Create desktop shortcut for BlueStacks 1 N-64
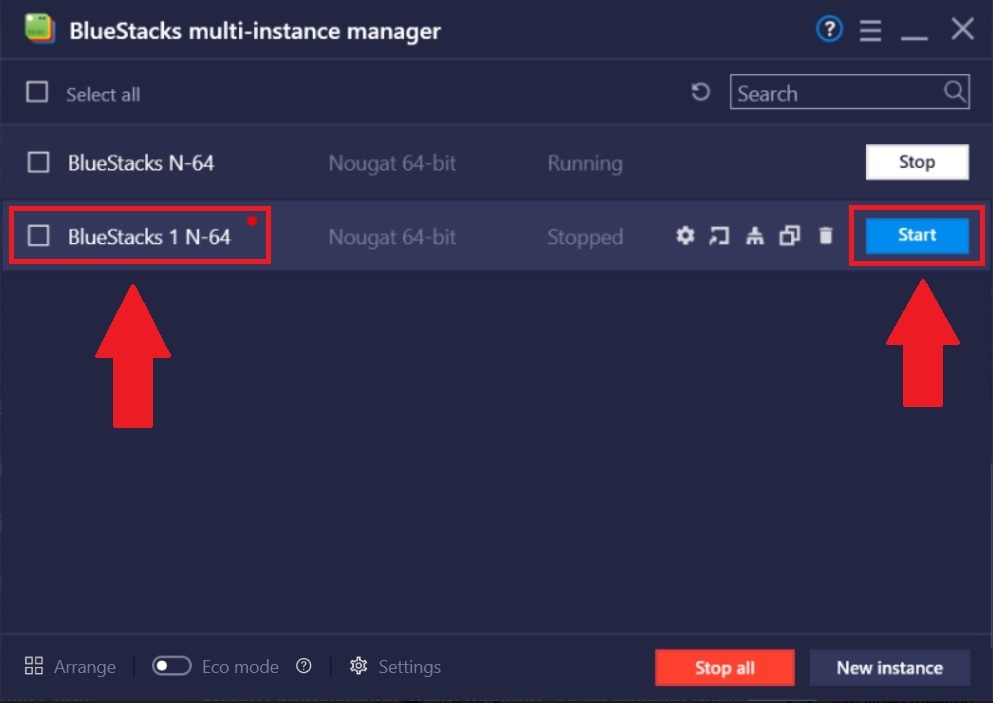This screenshot has height=703, width=993. tap(719, 236)
